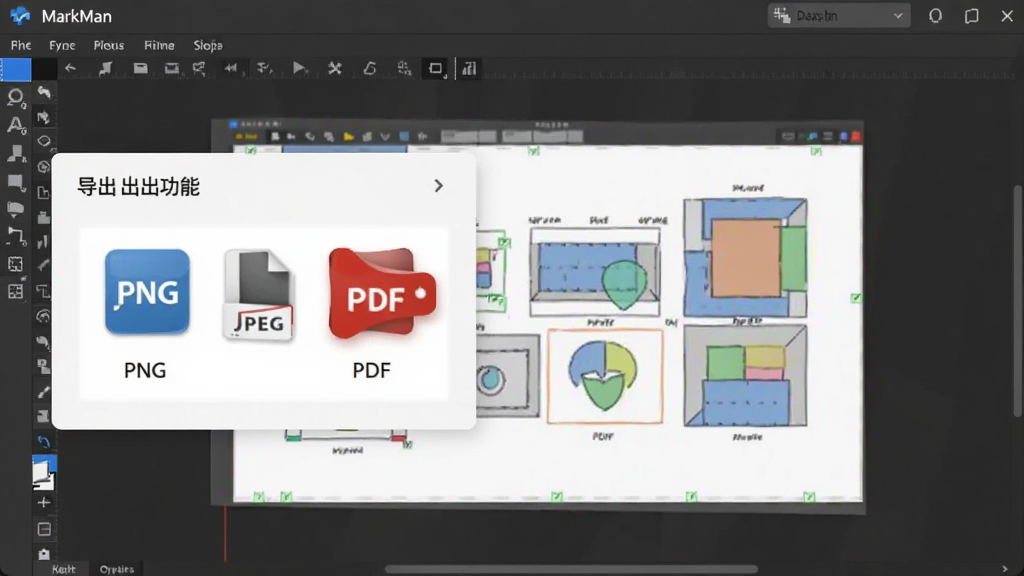Choose the PDF export icon
Viewport: 1024px width, 576px height.
click(x=382, y=294)
